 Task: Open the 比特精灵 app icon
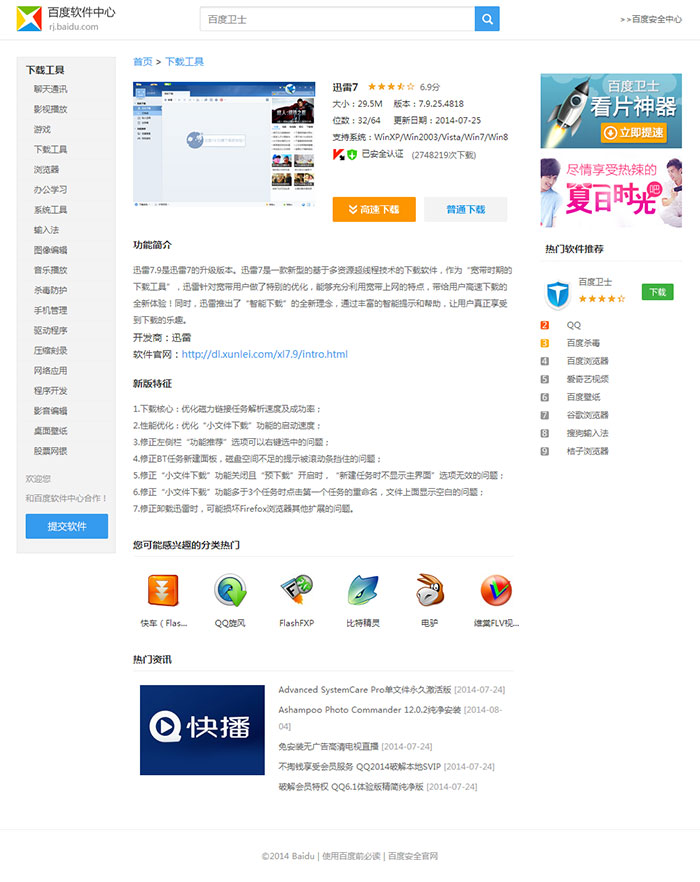pos(363,591)
